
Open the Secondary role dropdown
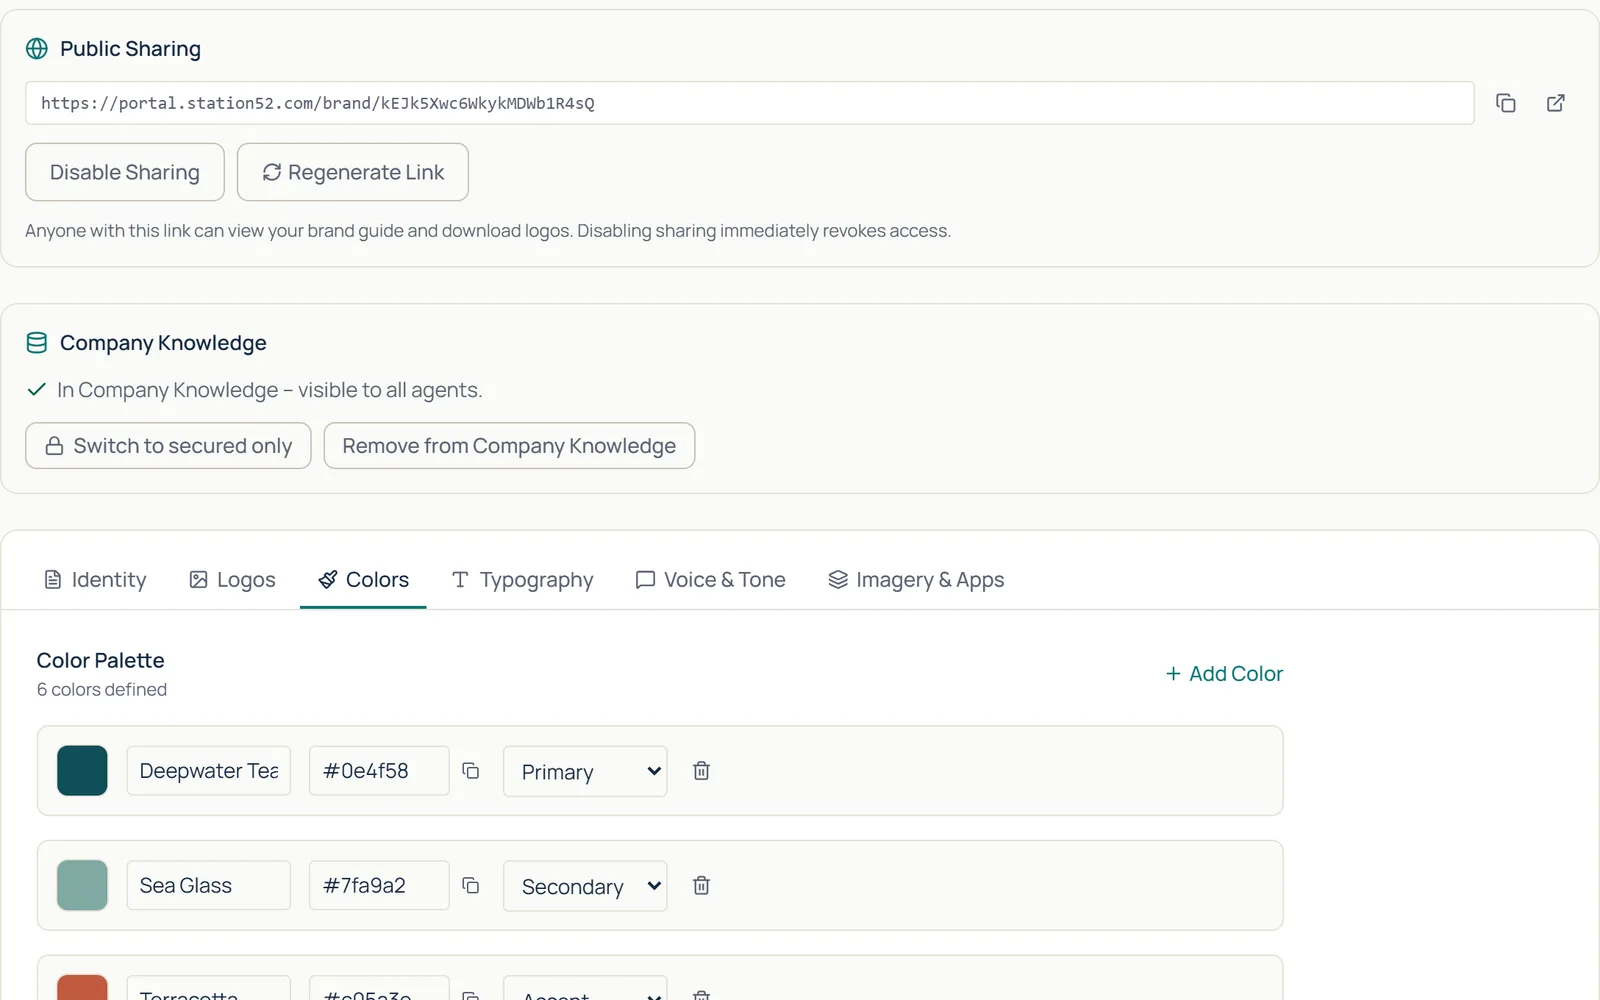point(585,886)
